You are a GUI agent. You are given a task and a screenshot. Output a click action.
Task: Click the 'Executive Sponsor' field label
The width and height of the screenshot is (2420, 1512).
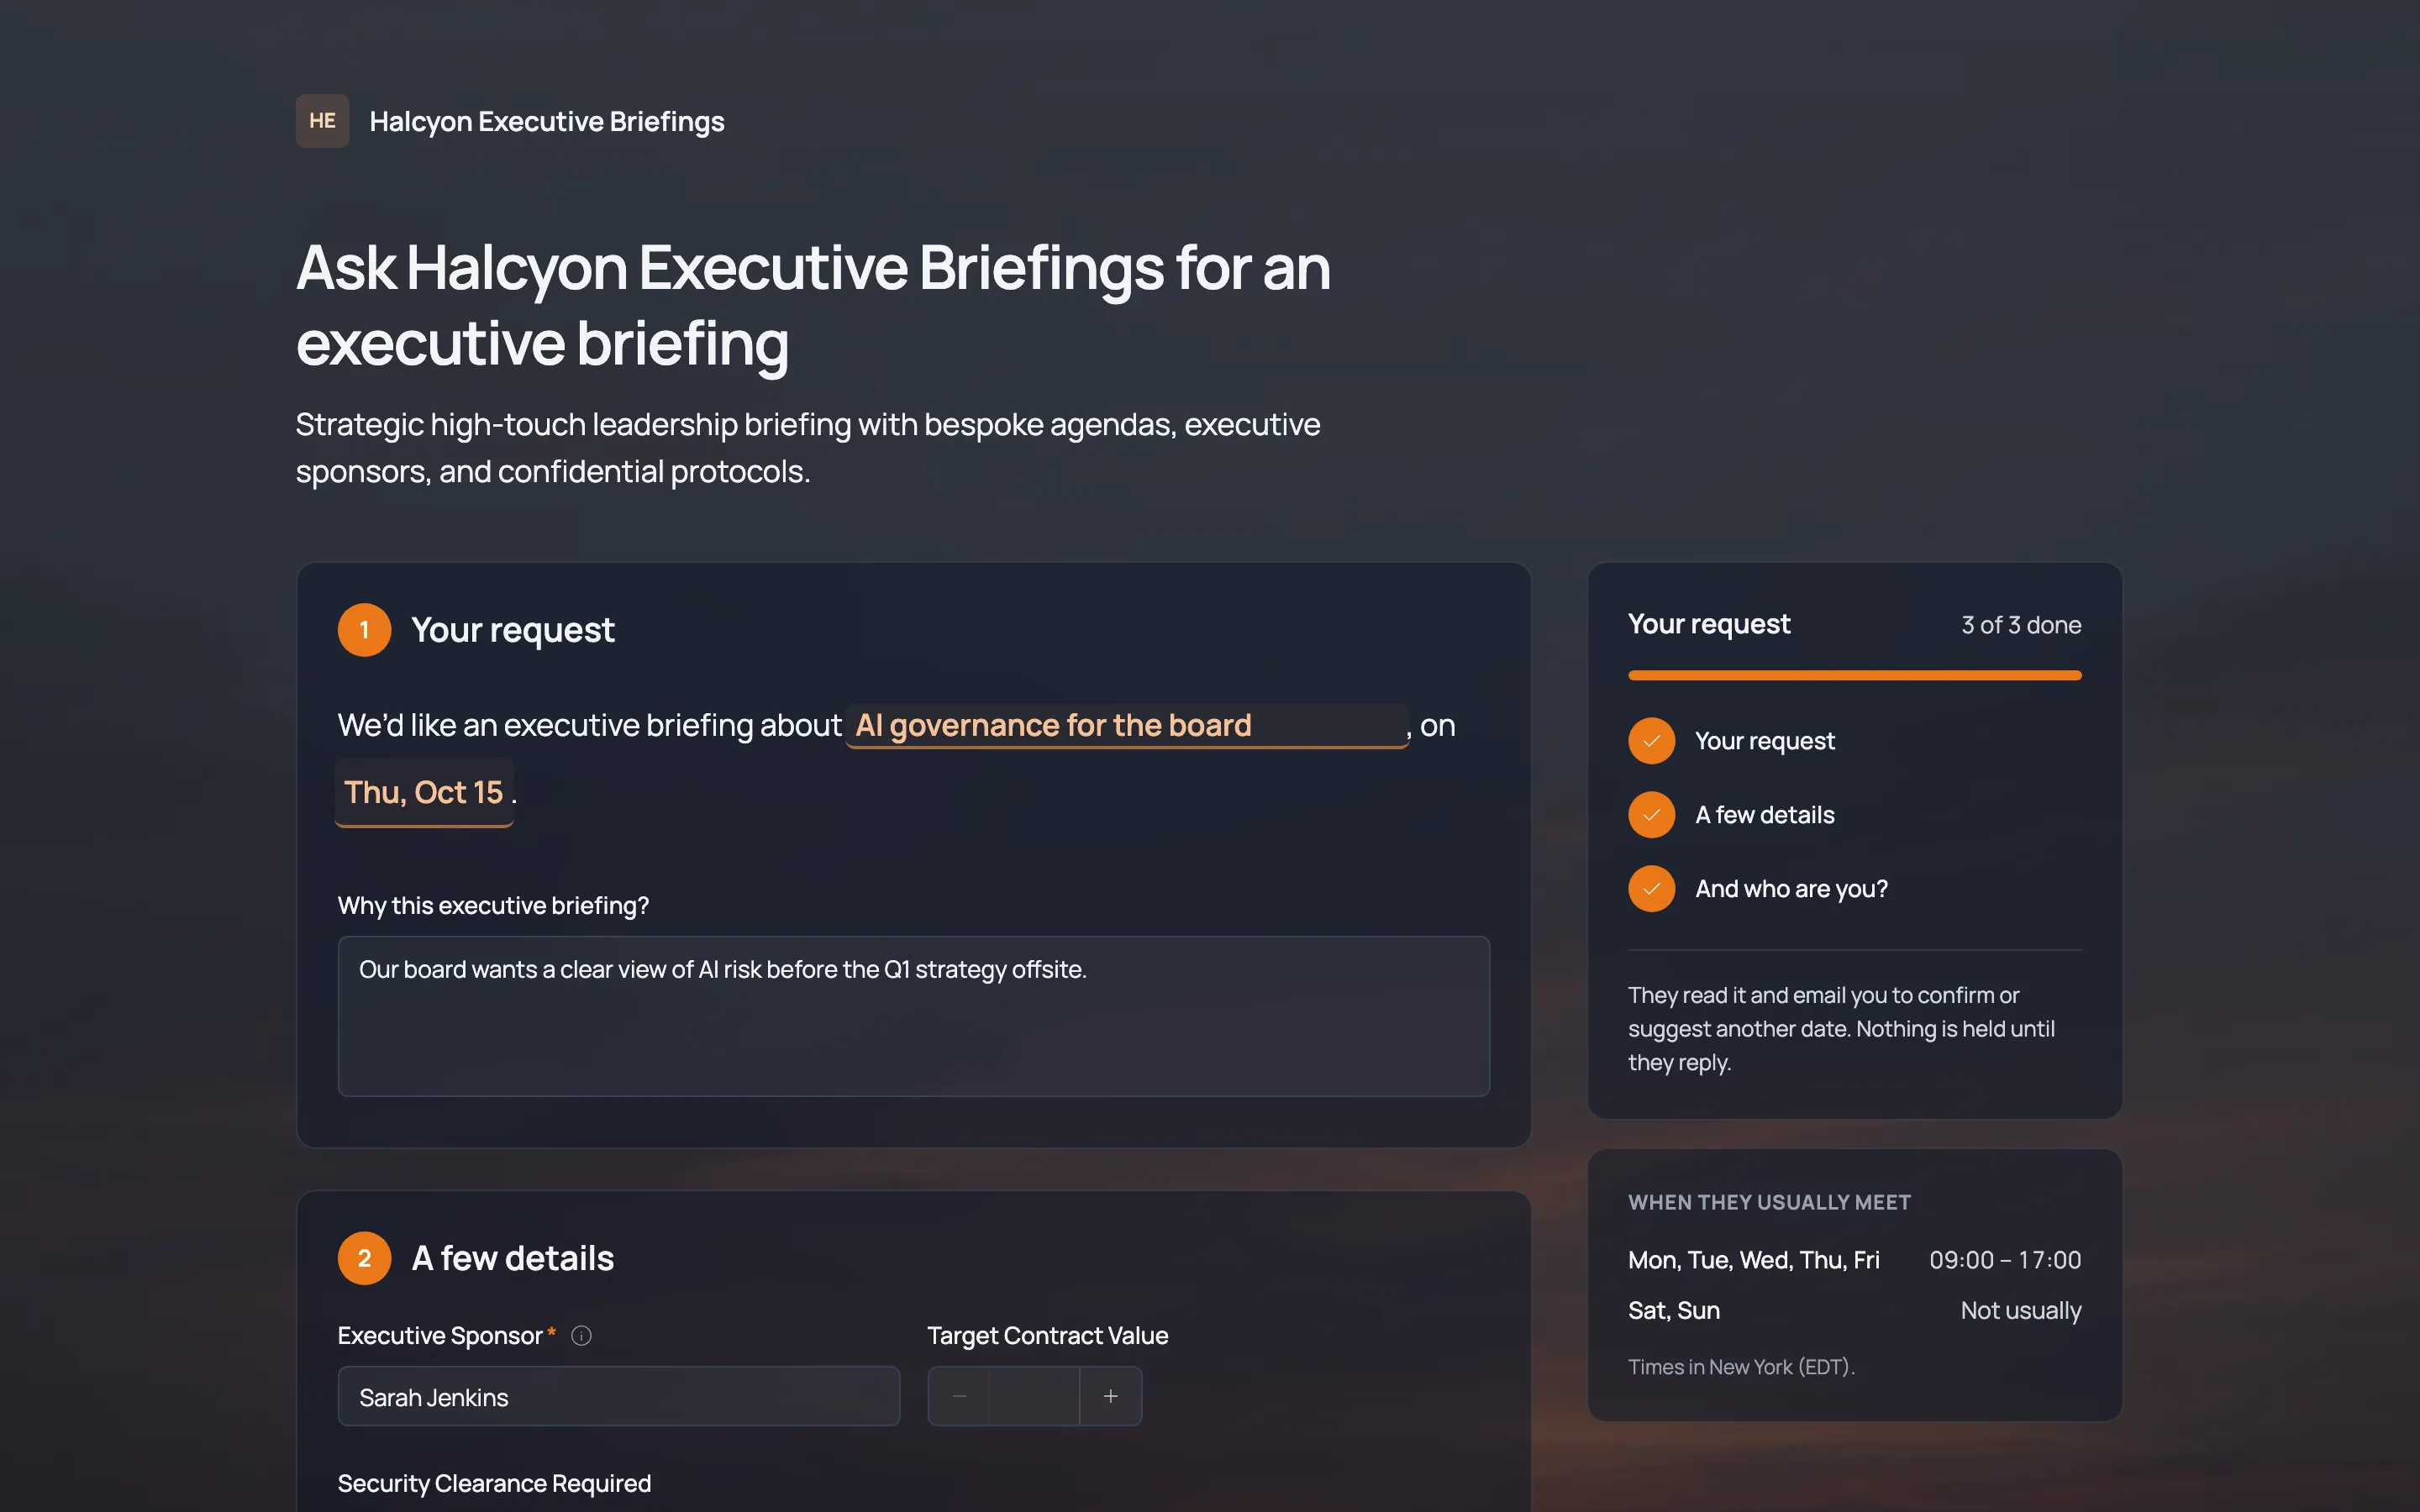pyautogui.click(x=440, y=1336)
